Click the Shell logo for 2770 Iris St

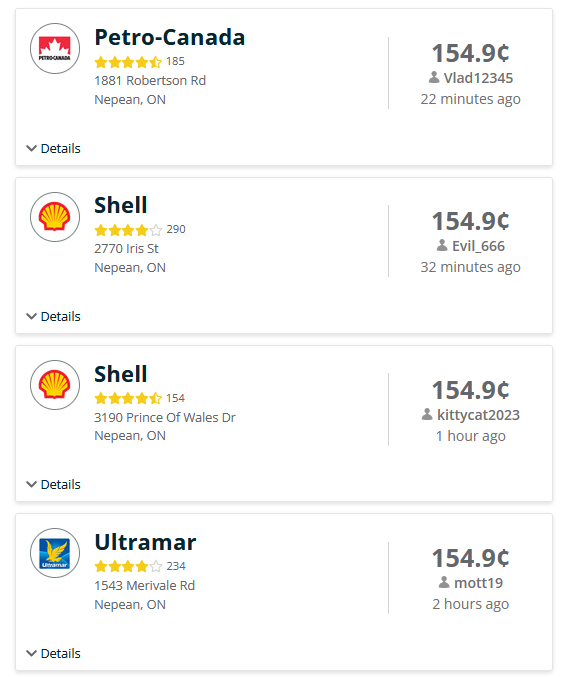55,217
